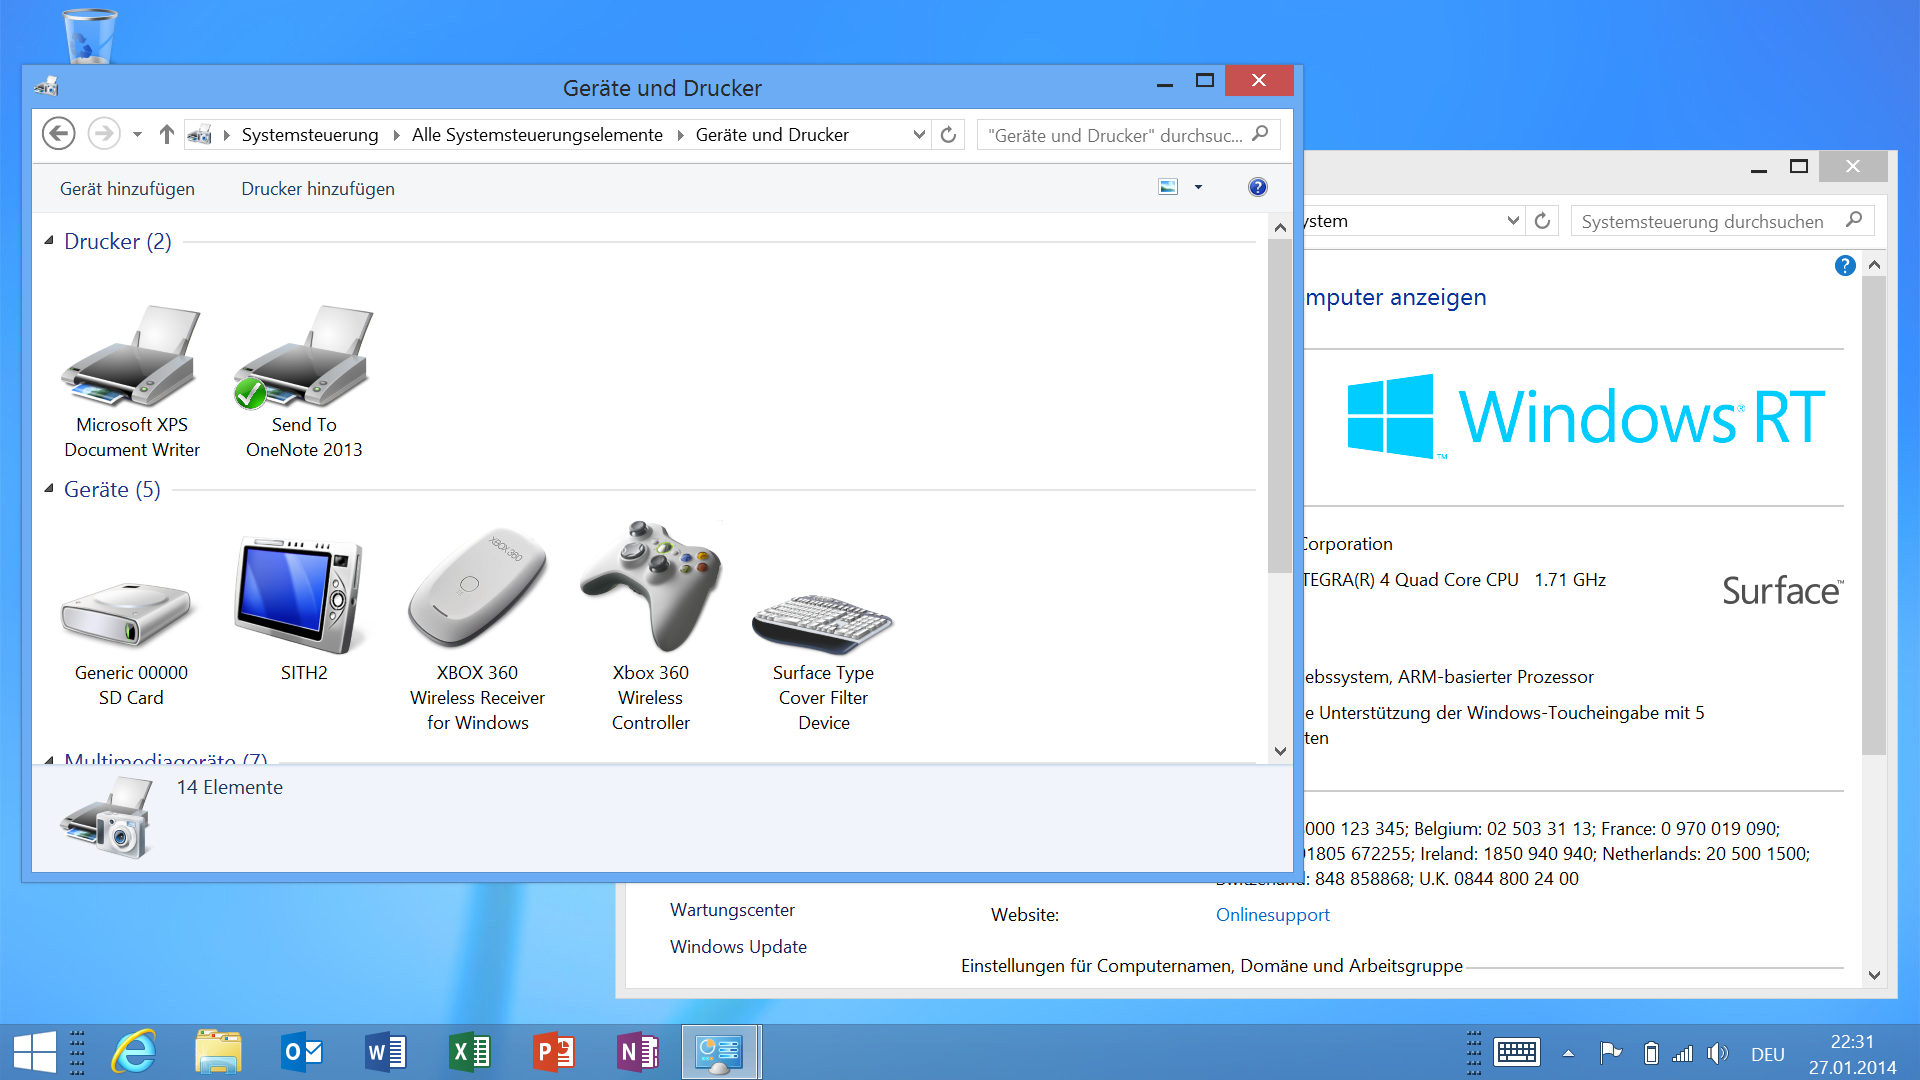The image size is (1920, 1080).
Task: Select the Surface Type Cover Filter Device
Action: [823, 662]
